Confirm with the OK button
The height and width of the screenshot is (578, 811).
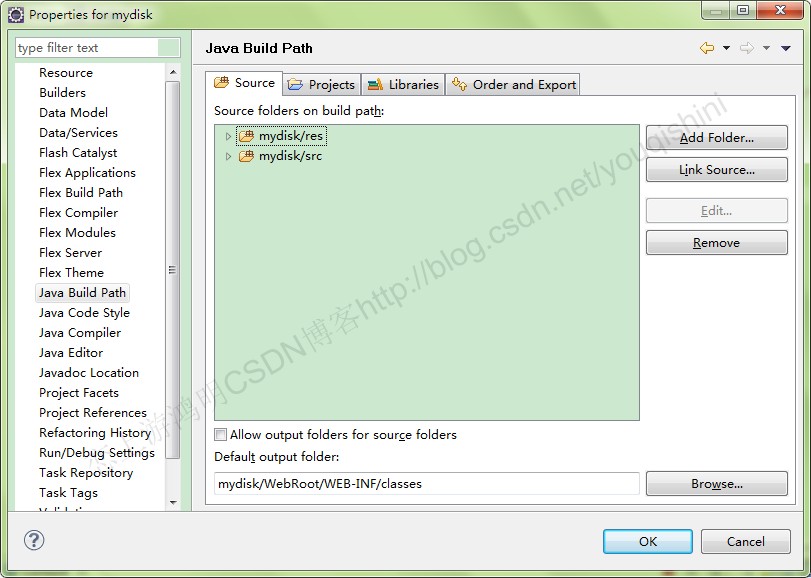tap(648, 541)
